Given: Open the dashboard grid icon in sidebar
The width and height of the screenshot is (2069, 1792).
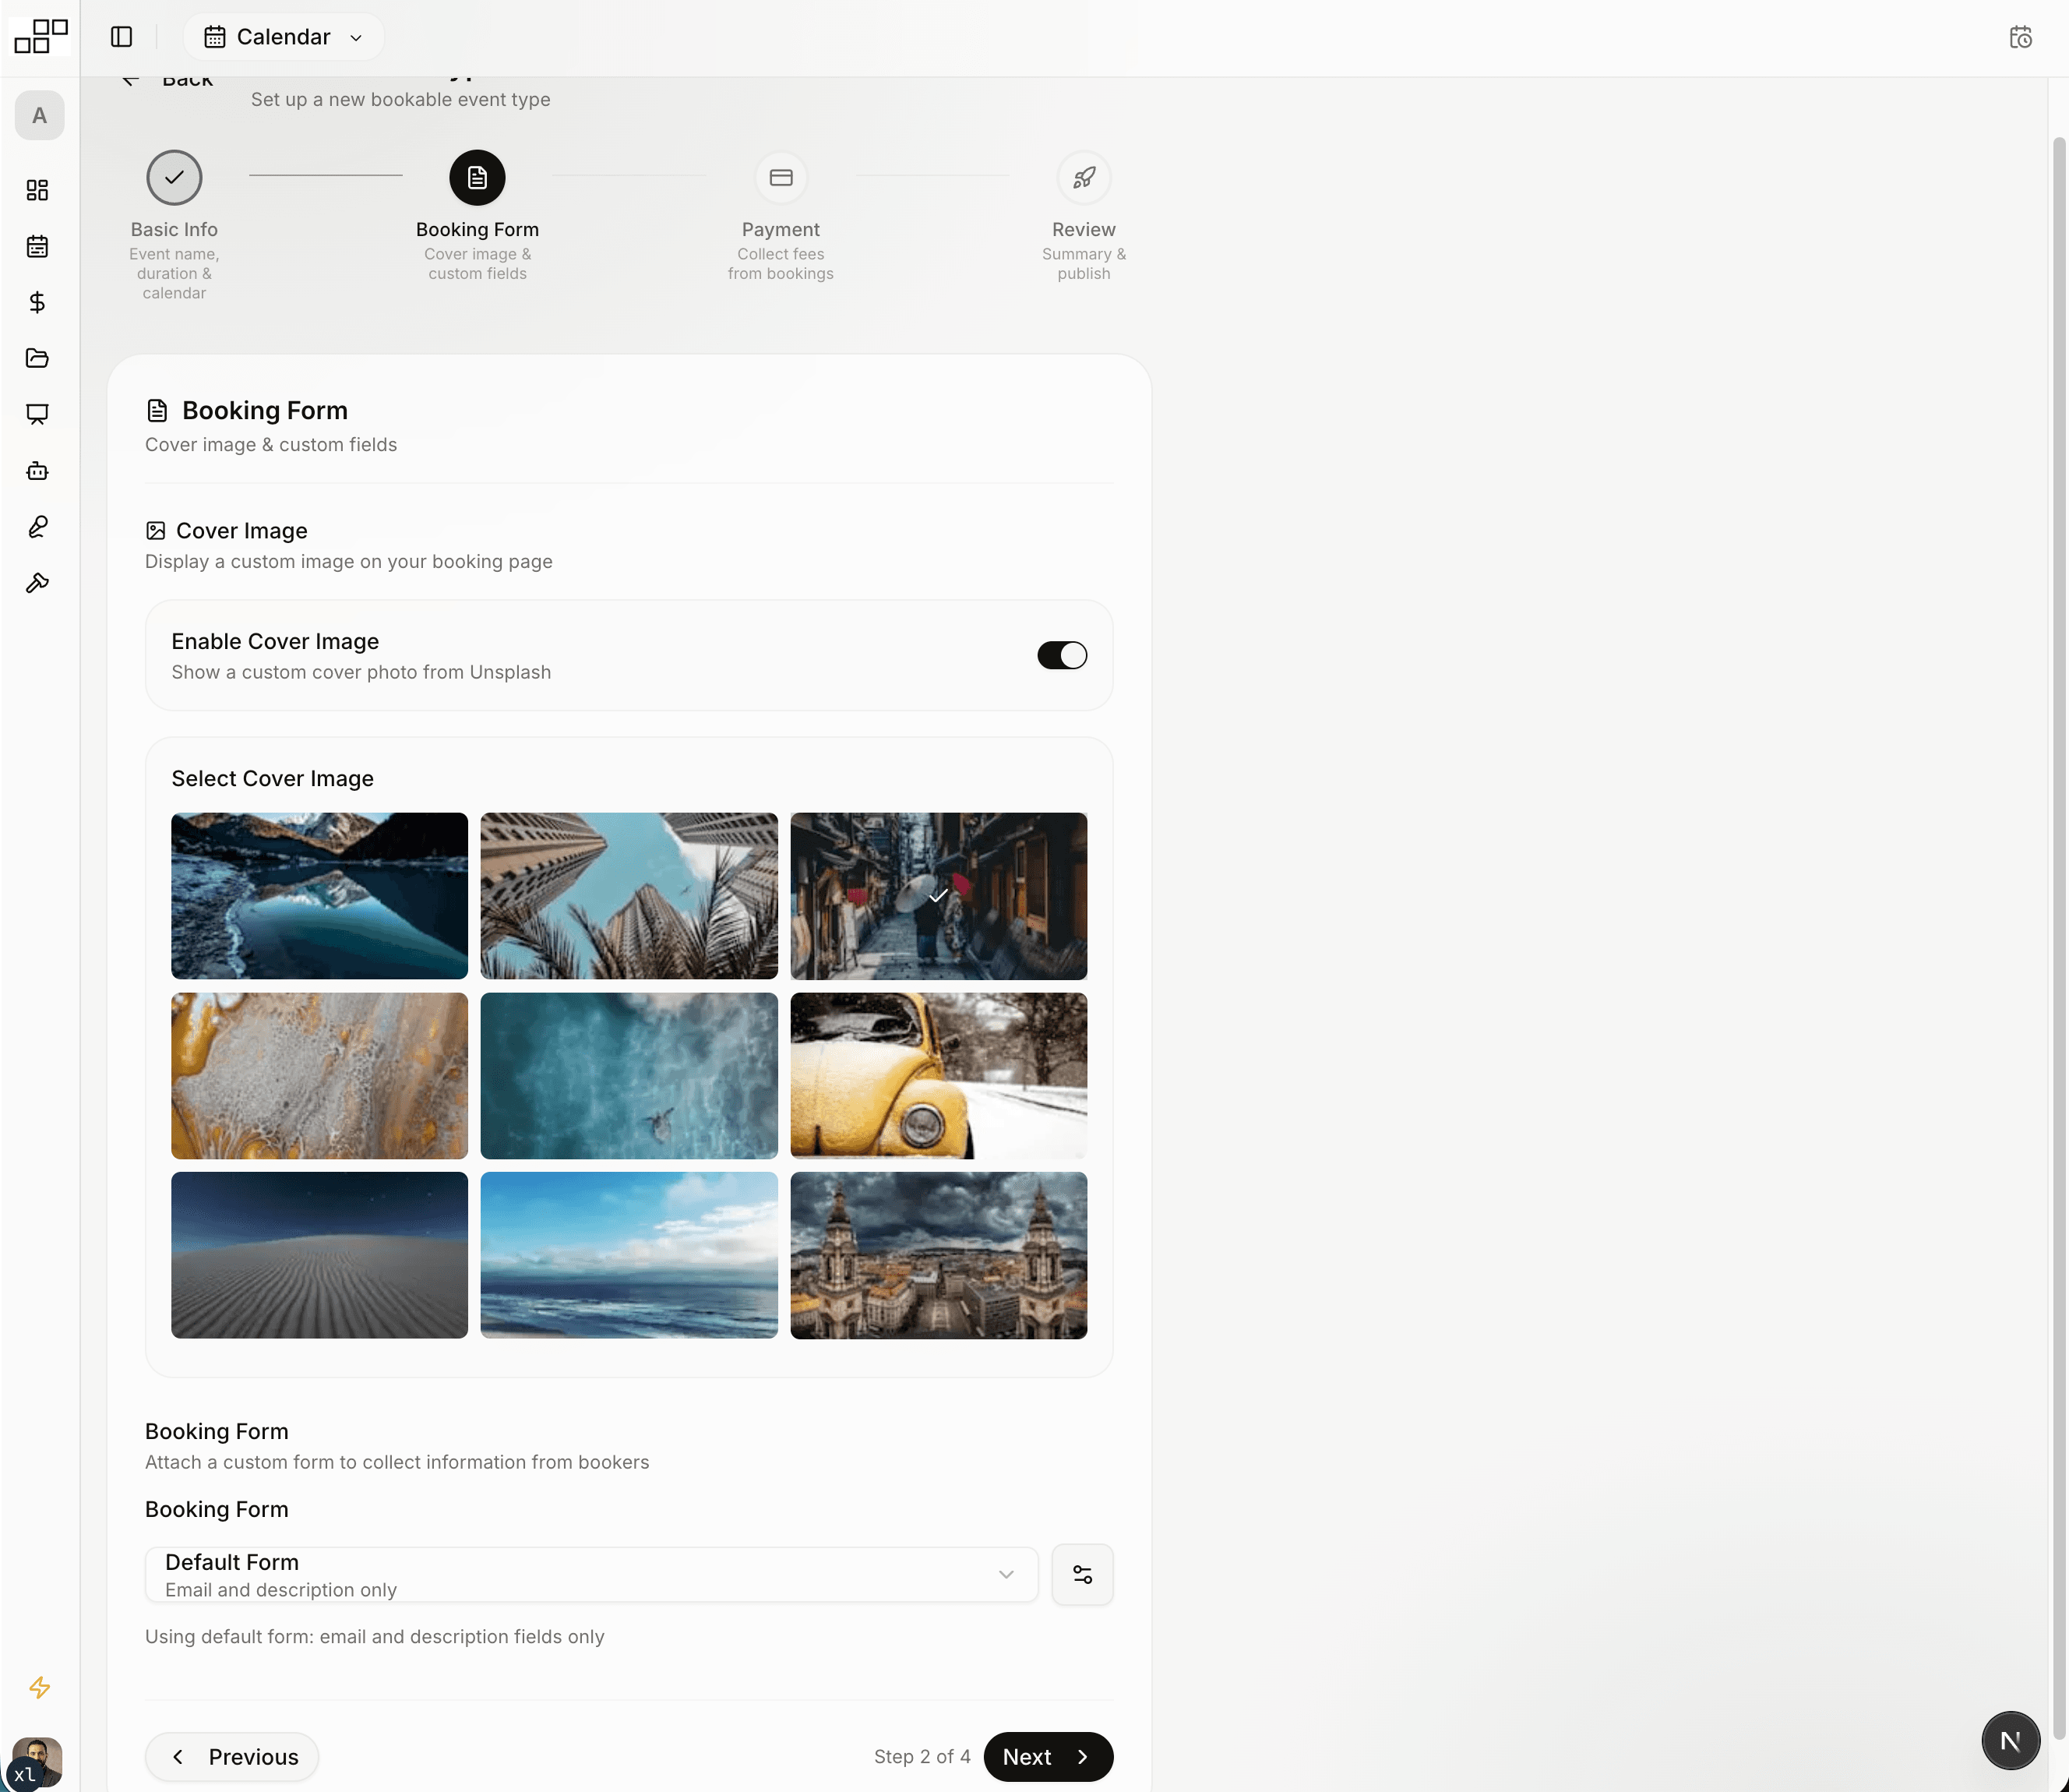Looking at the screenshot, I should [x=38, y=190].
